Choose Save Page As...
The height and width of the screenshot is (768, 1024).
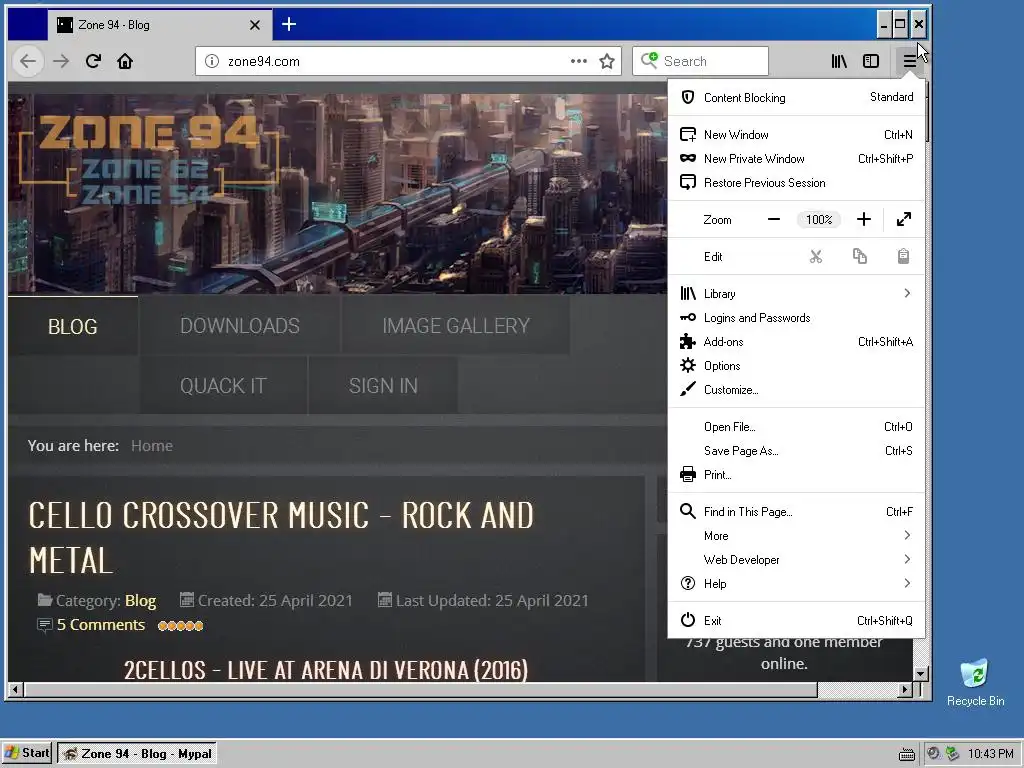tap(796, 451)
